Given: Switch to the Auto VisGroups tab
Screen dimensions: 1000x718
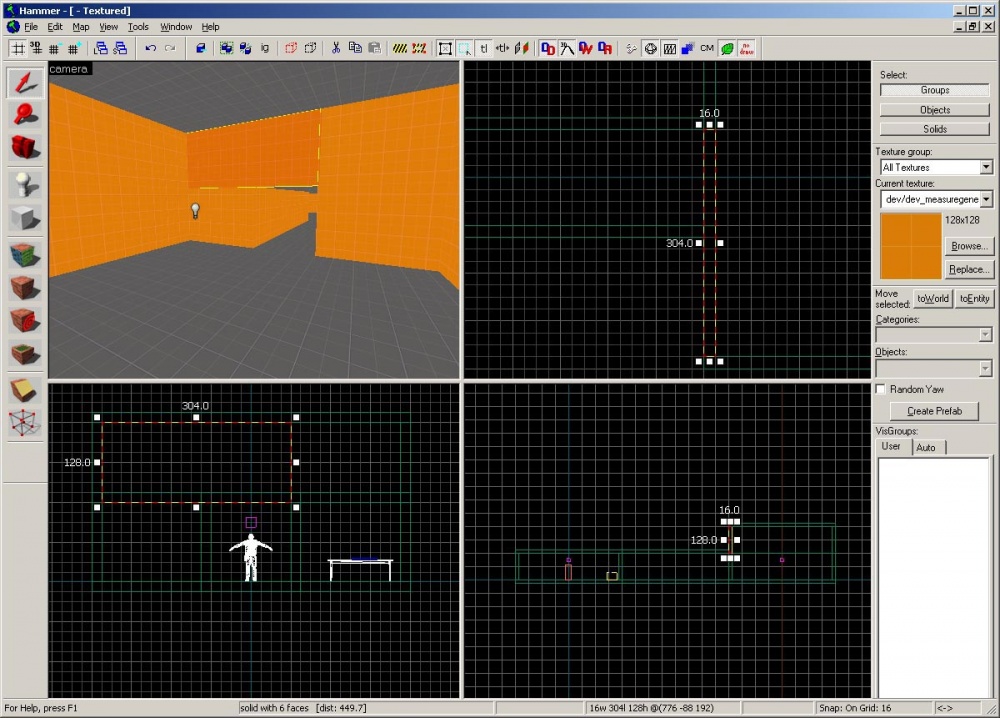Looking at the screenshot, I should pyautogui.click(x=926, y=447).
